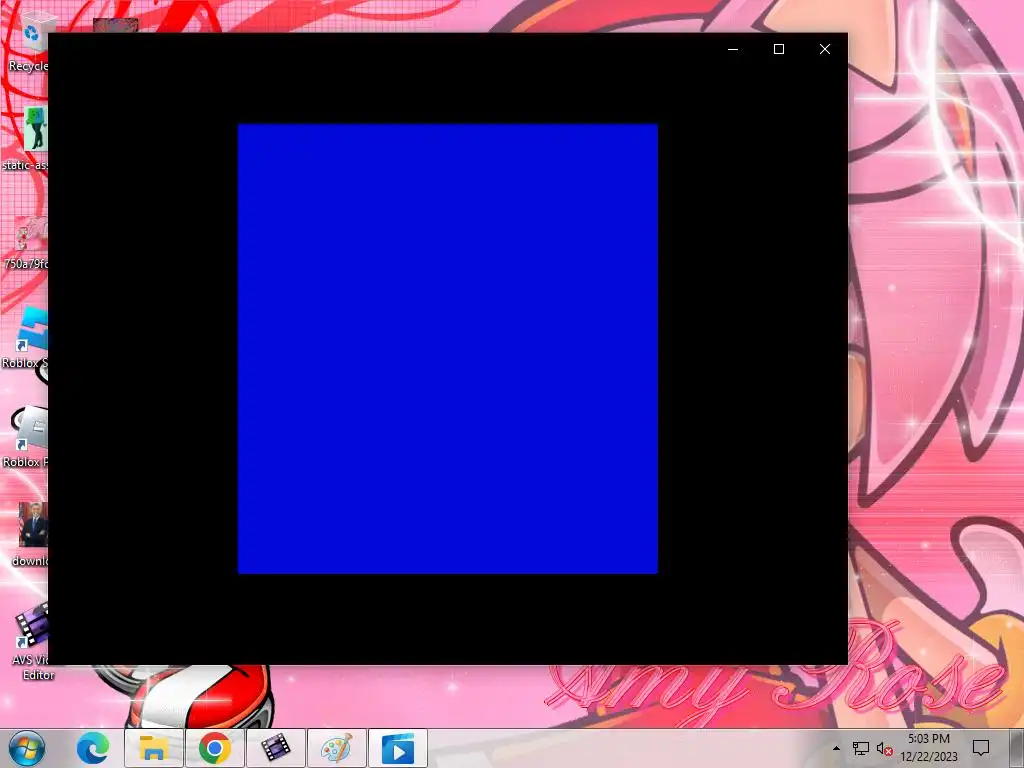
Task: Switch to the media player taskbar icon
Action: tap(398, 748)
